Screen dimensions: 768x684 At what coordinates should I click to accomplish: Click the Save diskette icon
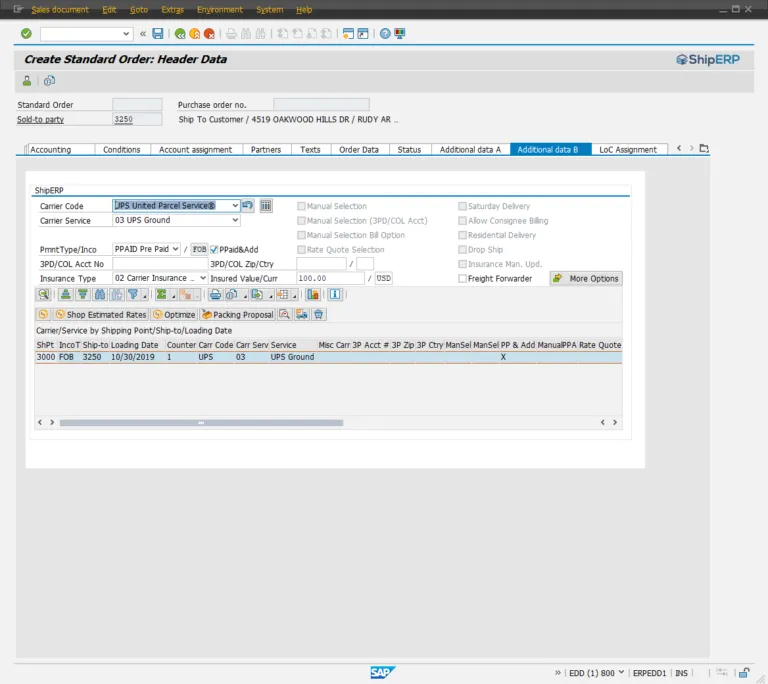(x=158, y=33)
